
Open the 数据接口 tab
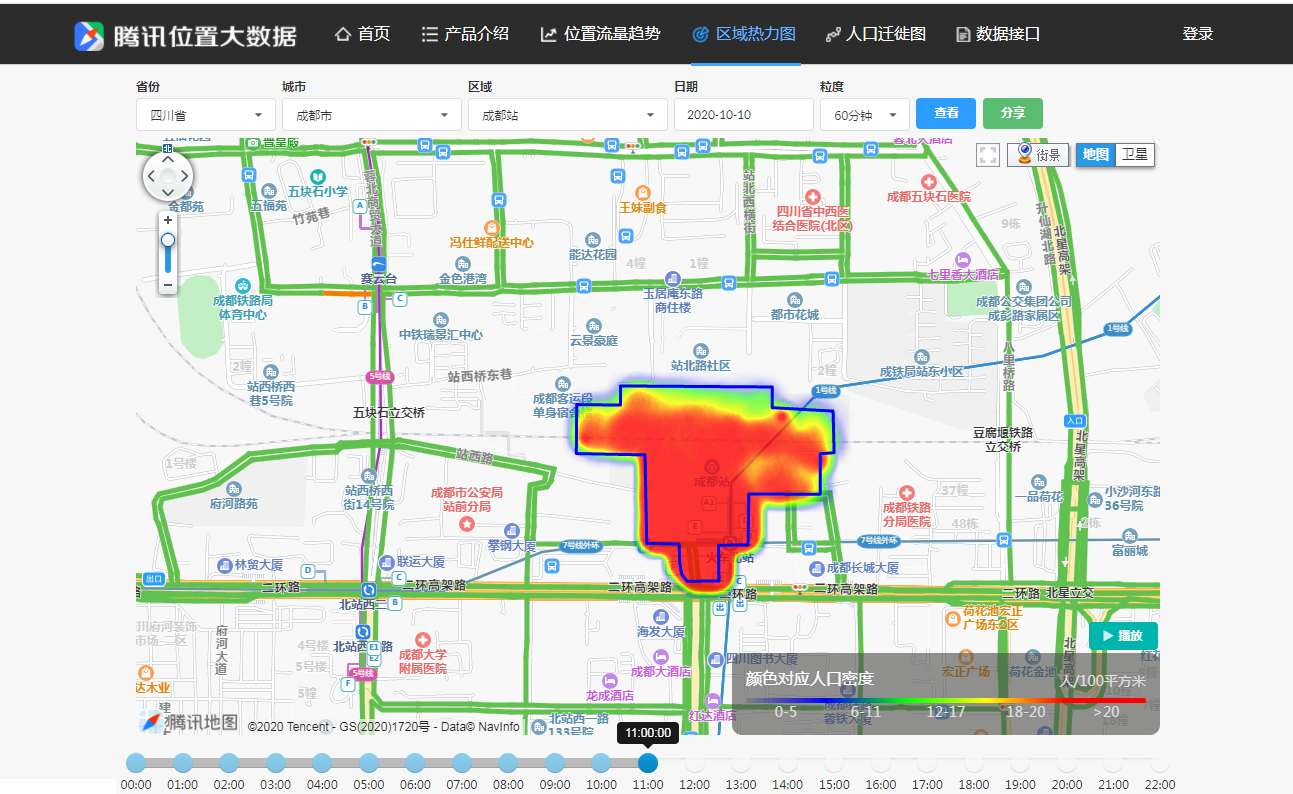click(x=998, y=34)
